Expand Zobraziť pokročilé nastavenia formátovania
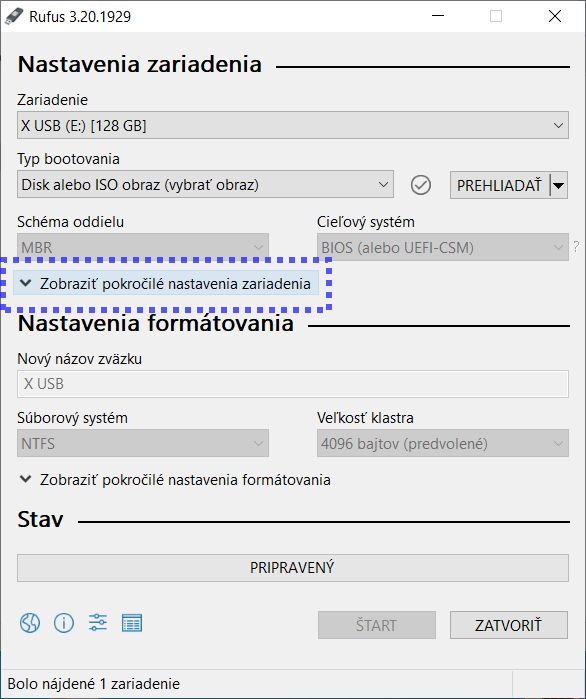 tap(175, 480)
